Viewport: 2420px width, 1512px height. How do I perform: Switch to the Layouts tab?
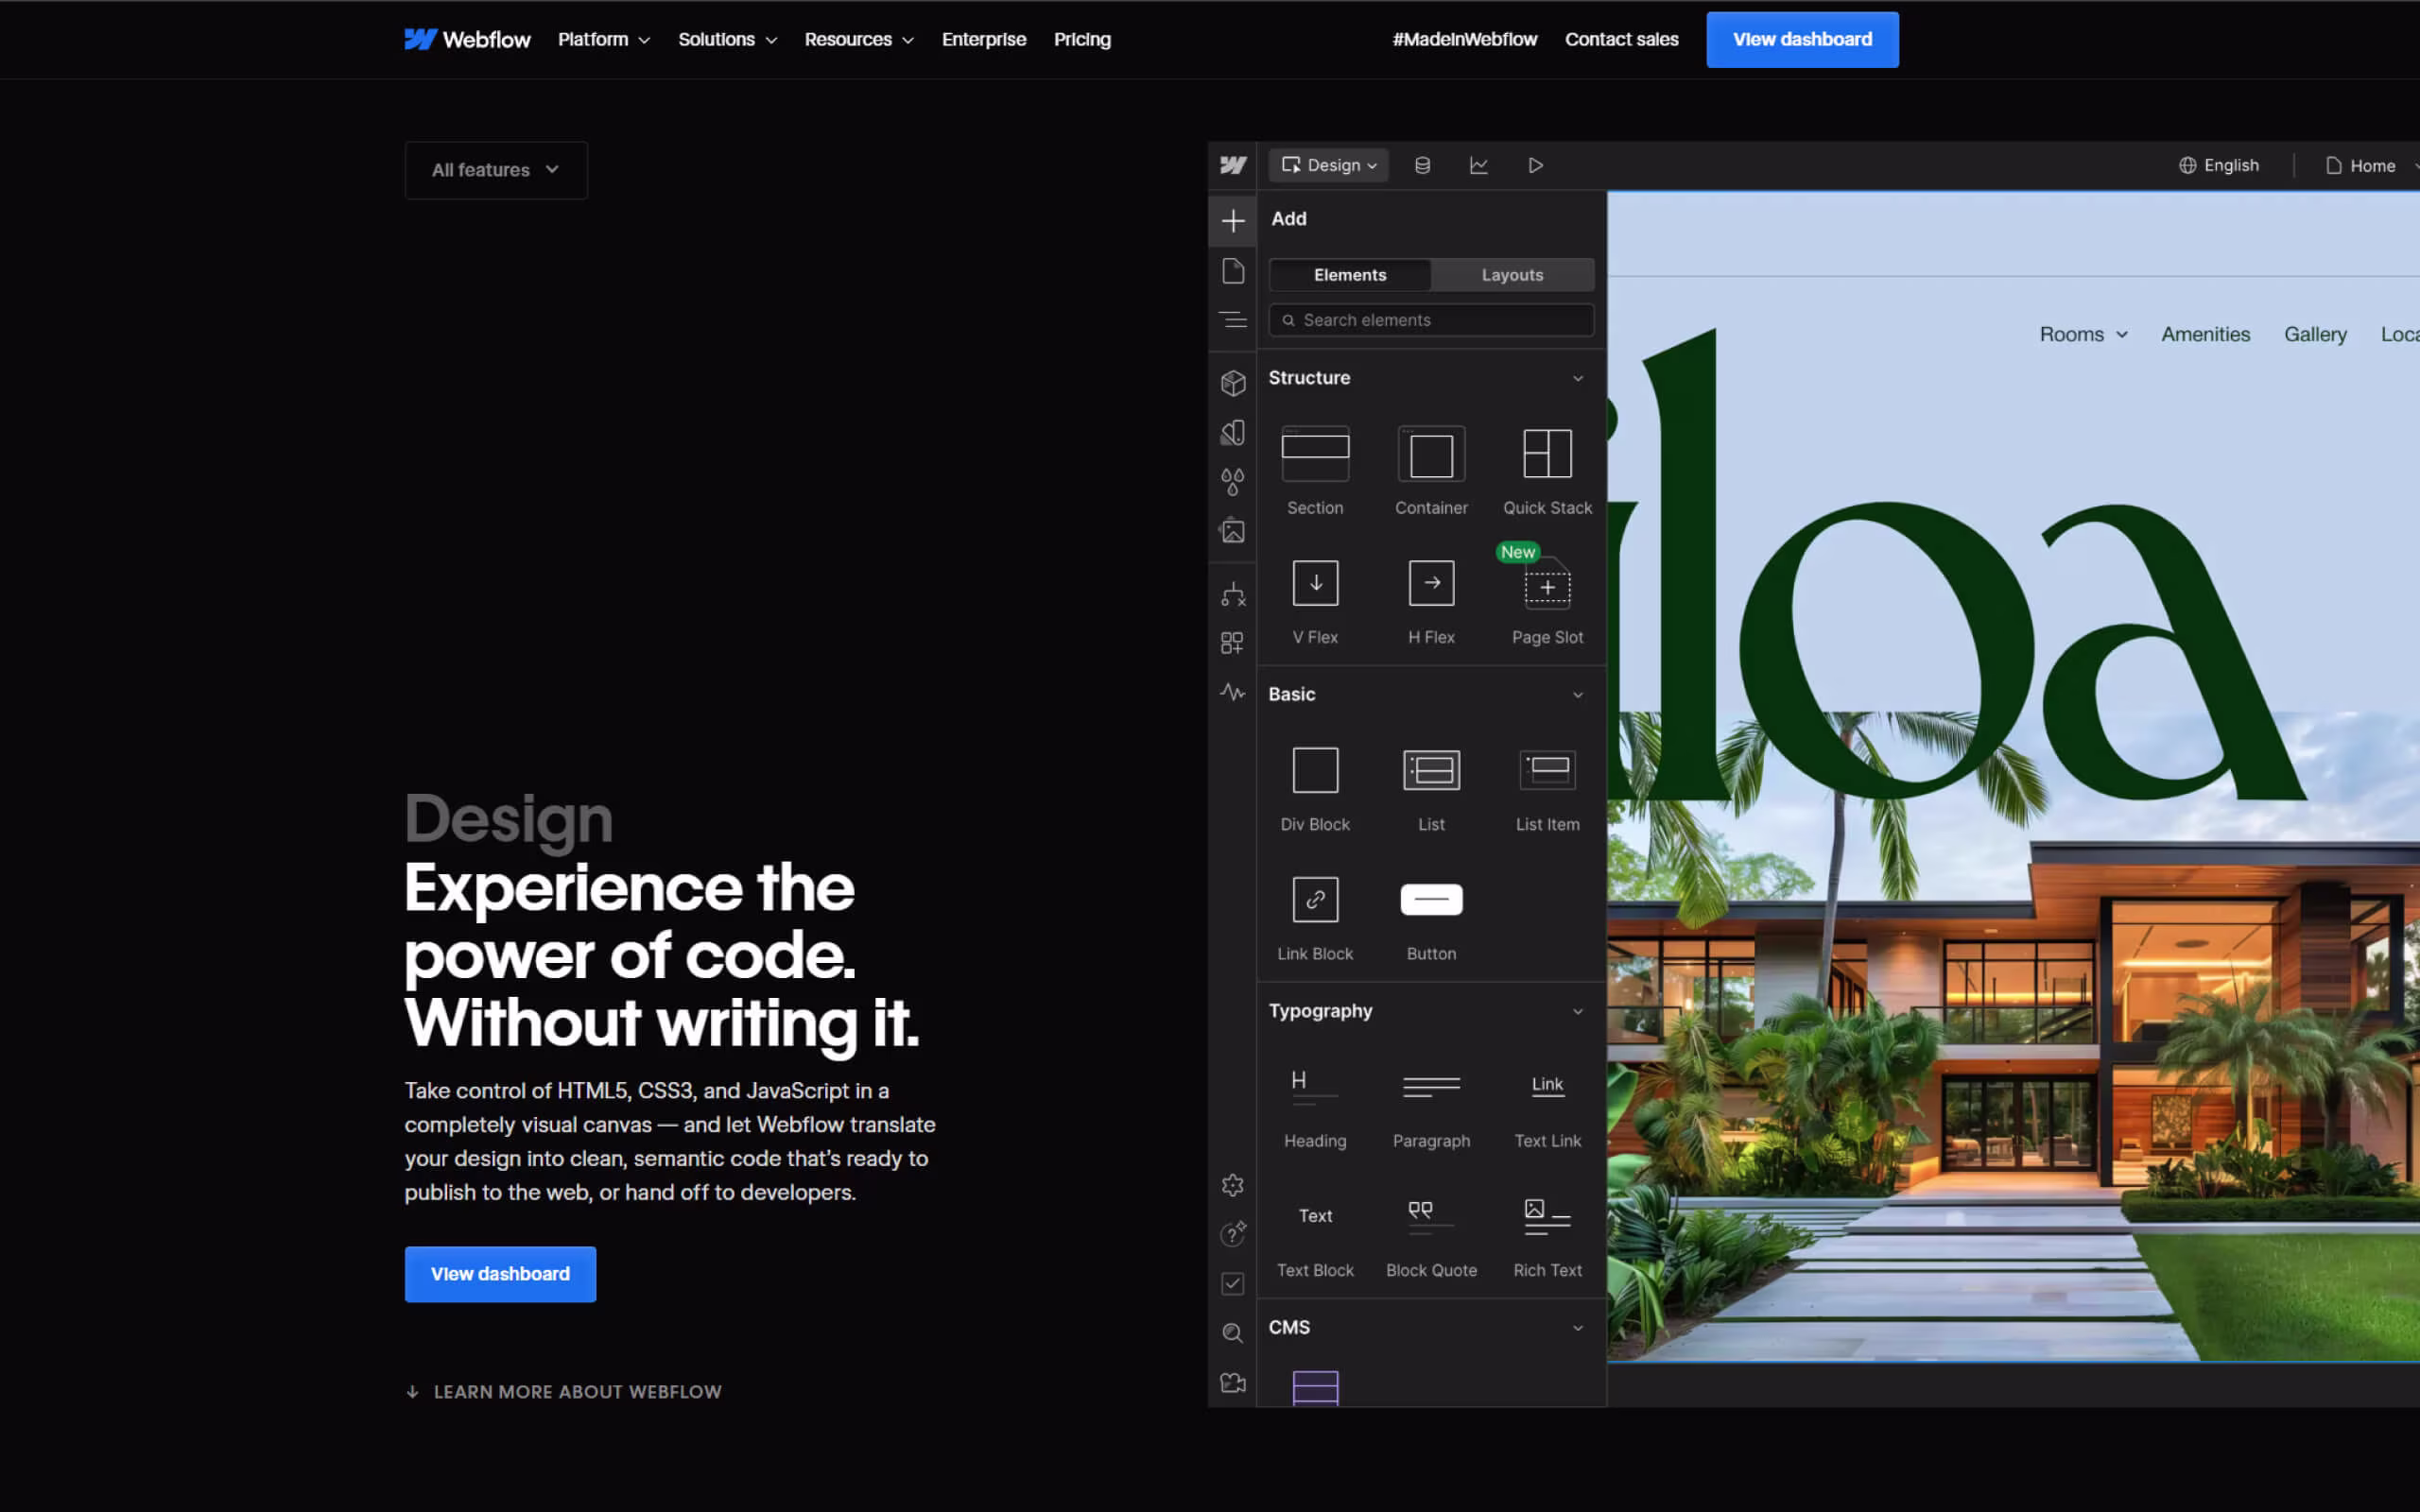coord(1512,275)
